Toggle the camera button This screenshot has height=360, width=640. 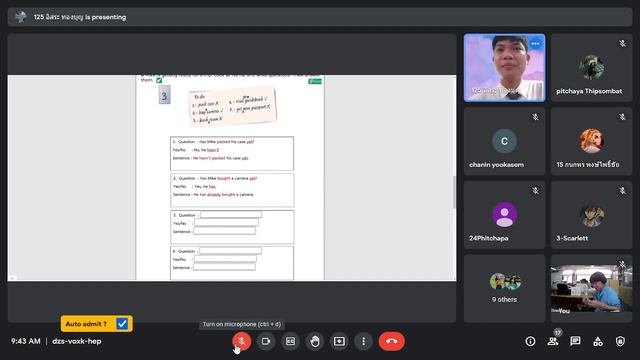(266, 341)
